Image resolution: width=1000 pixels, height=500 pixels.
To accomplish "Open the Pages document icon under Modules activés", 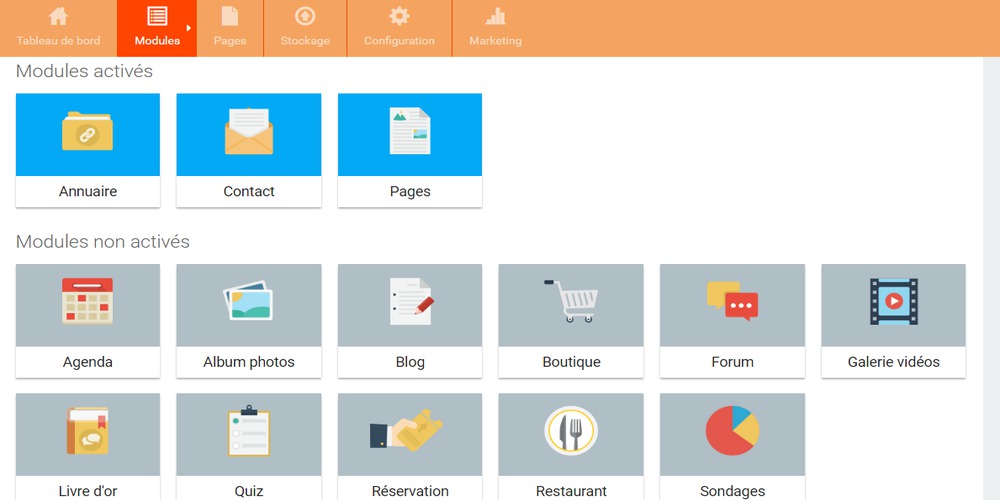I will pyautogui.click(x=410, y=131).
